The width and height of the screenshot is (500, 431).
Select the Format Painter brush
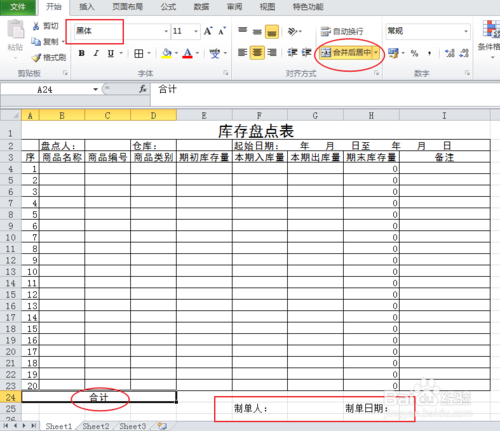pos(36,57)
